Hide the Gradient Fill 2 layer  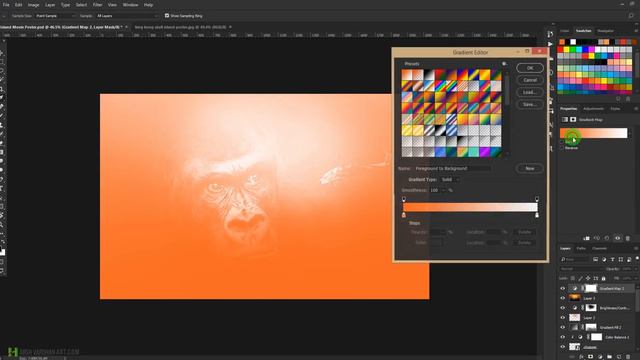563,327
